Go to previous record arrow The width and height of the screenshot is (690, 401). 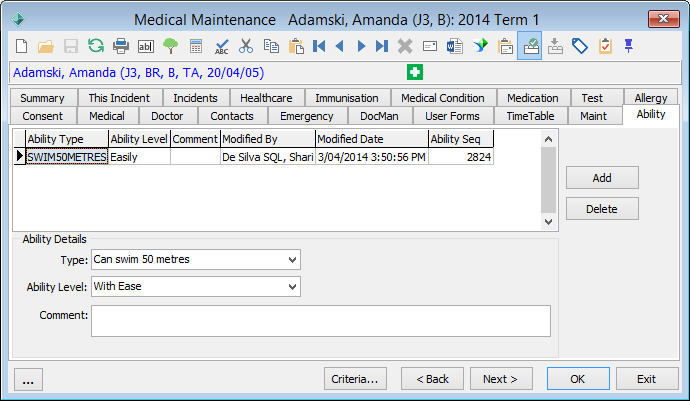(x=339, y=46)
